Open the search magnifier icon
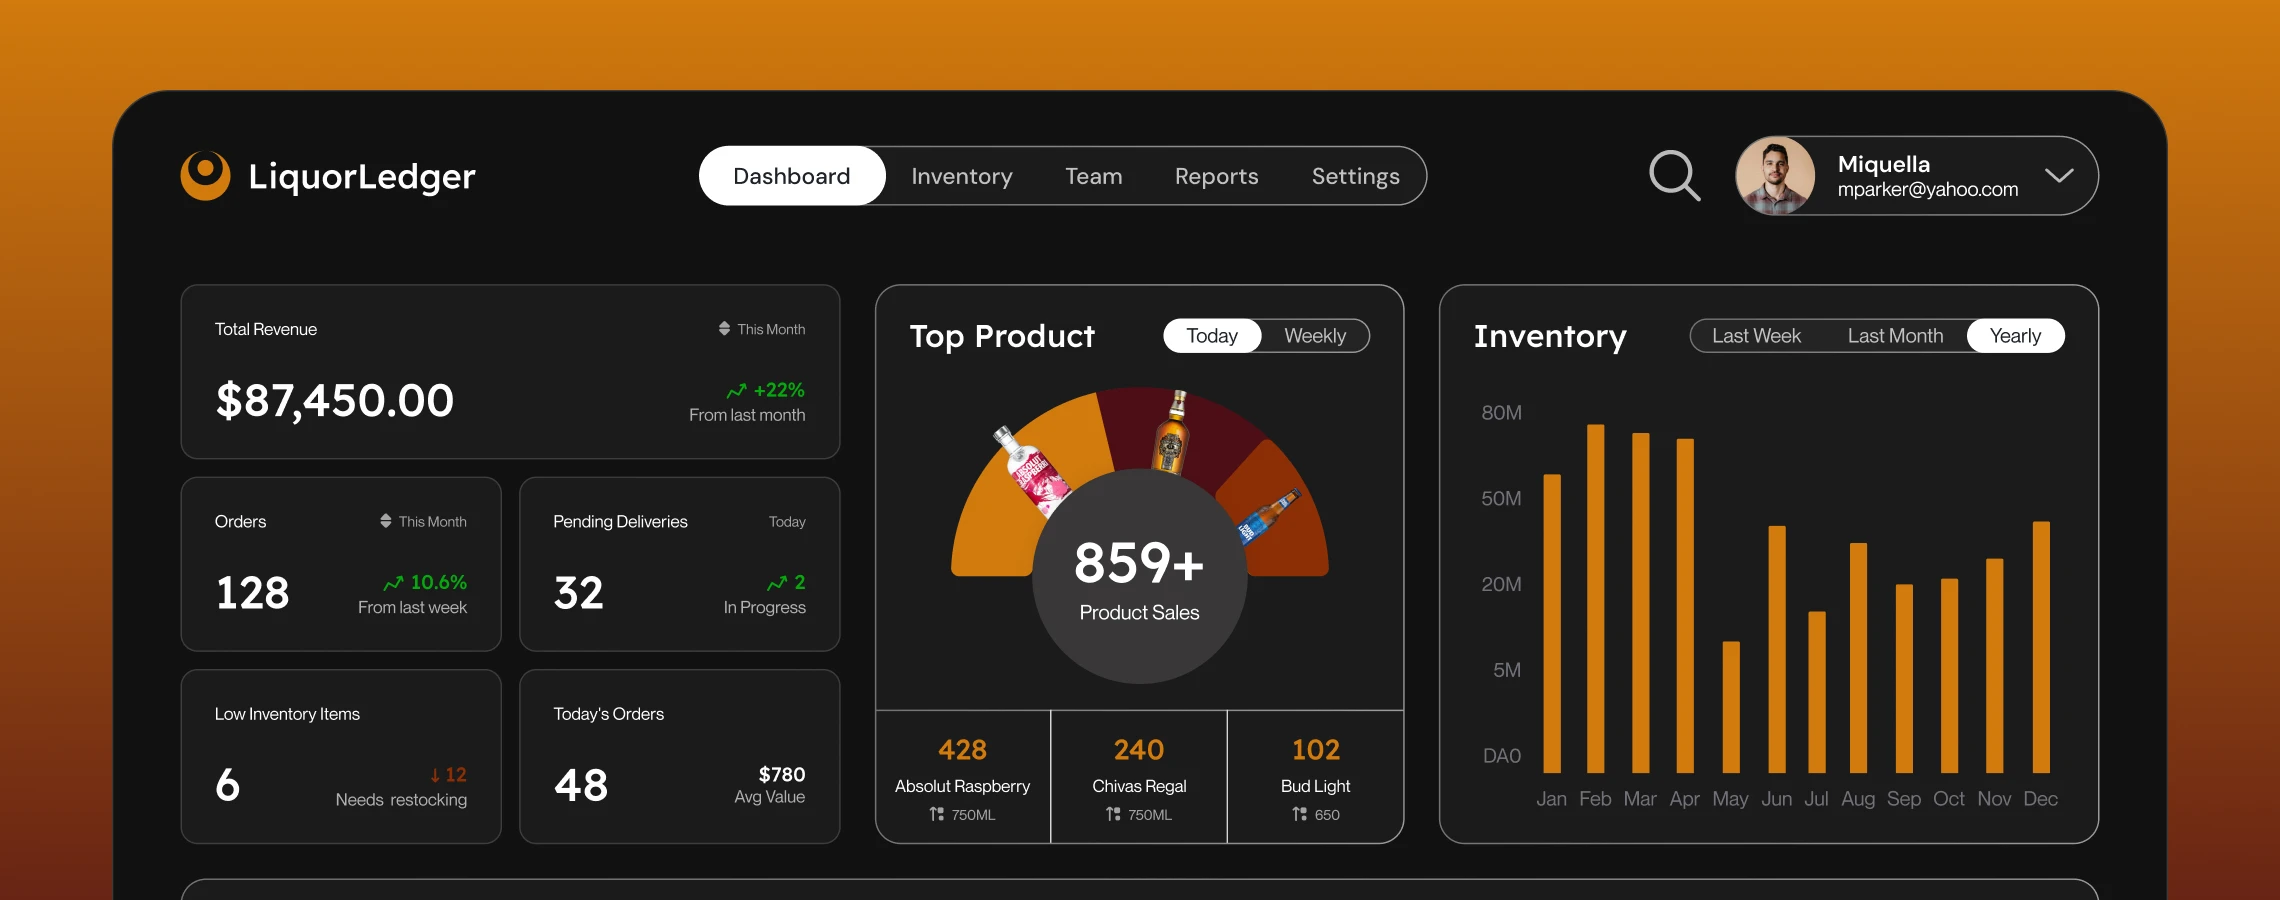Screen dimensions: 2280x900 tap(1674, 176)
